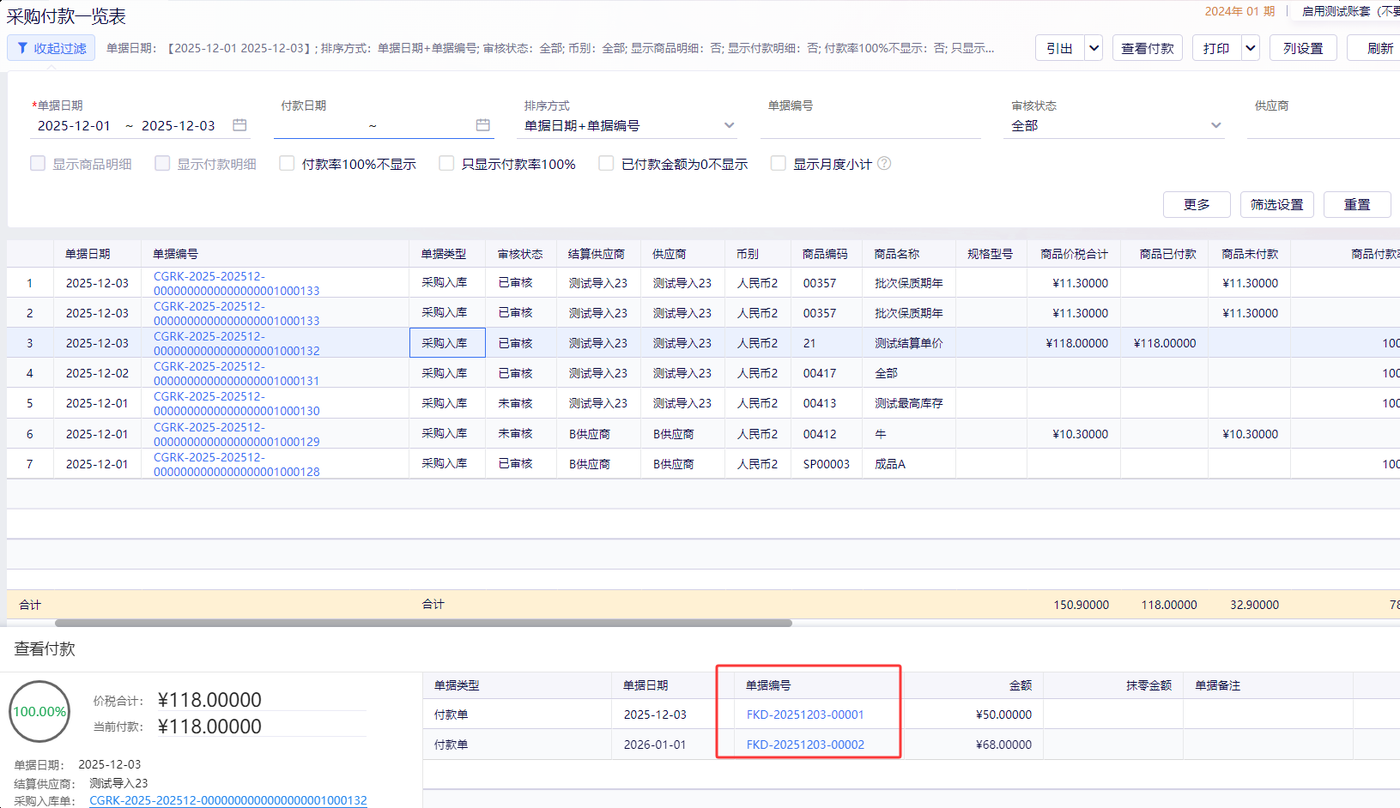Image resolution: width=1400 pixels, height=808 pixels.
Task: Click the 供应商 filter input field
Action: coord(1323,126)
